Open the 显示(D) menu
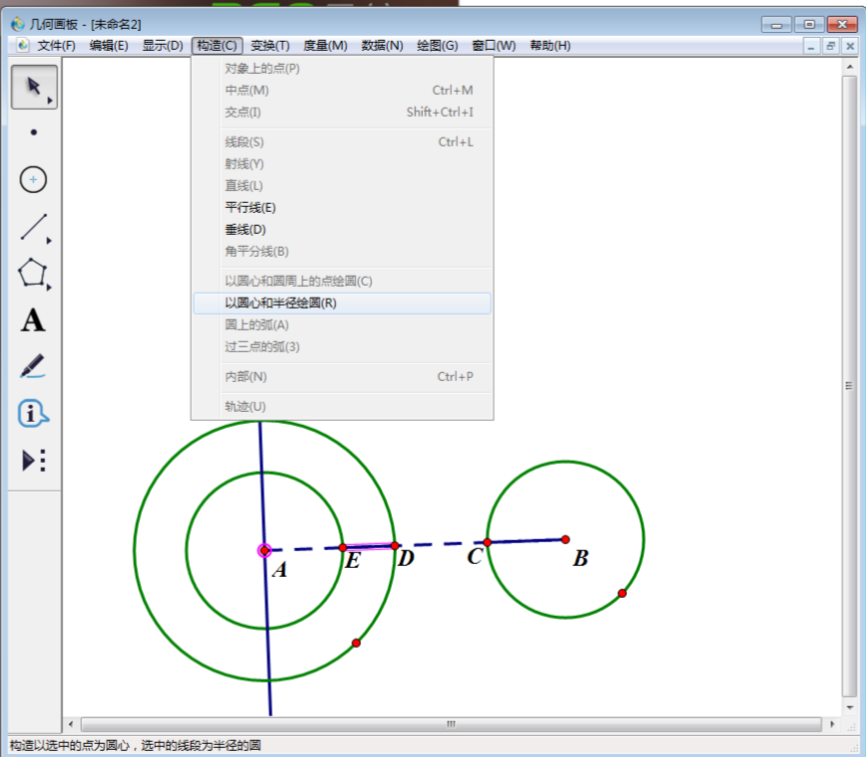The width and height of the screenshot is (866, 757). pyautogui.click(x=162, y=45)
